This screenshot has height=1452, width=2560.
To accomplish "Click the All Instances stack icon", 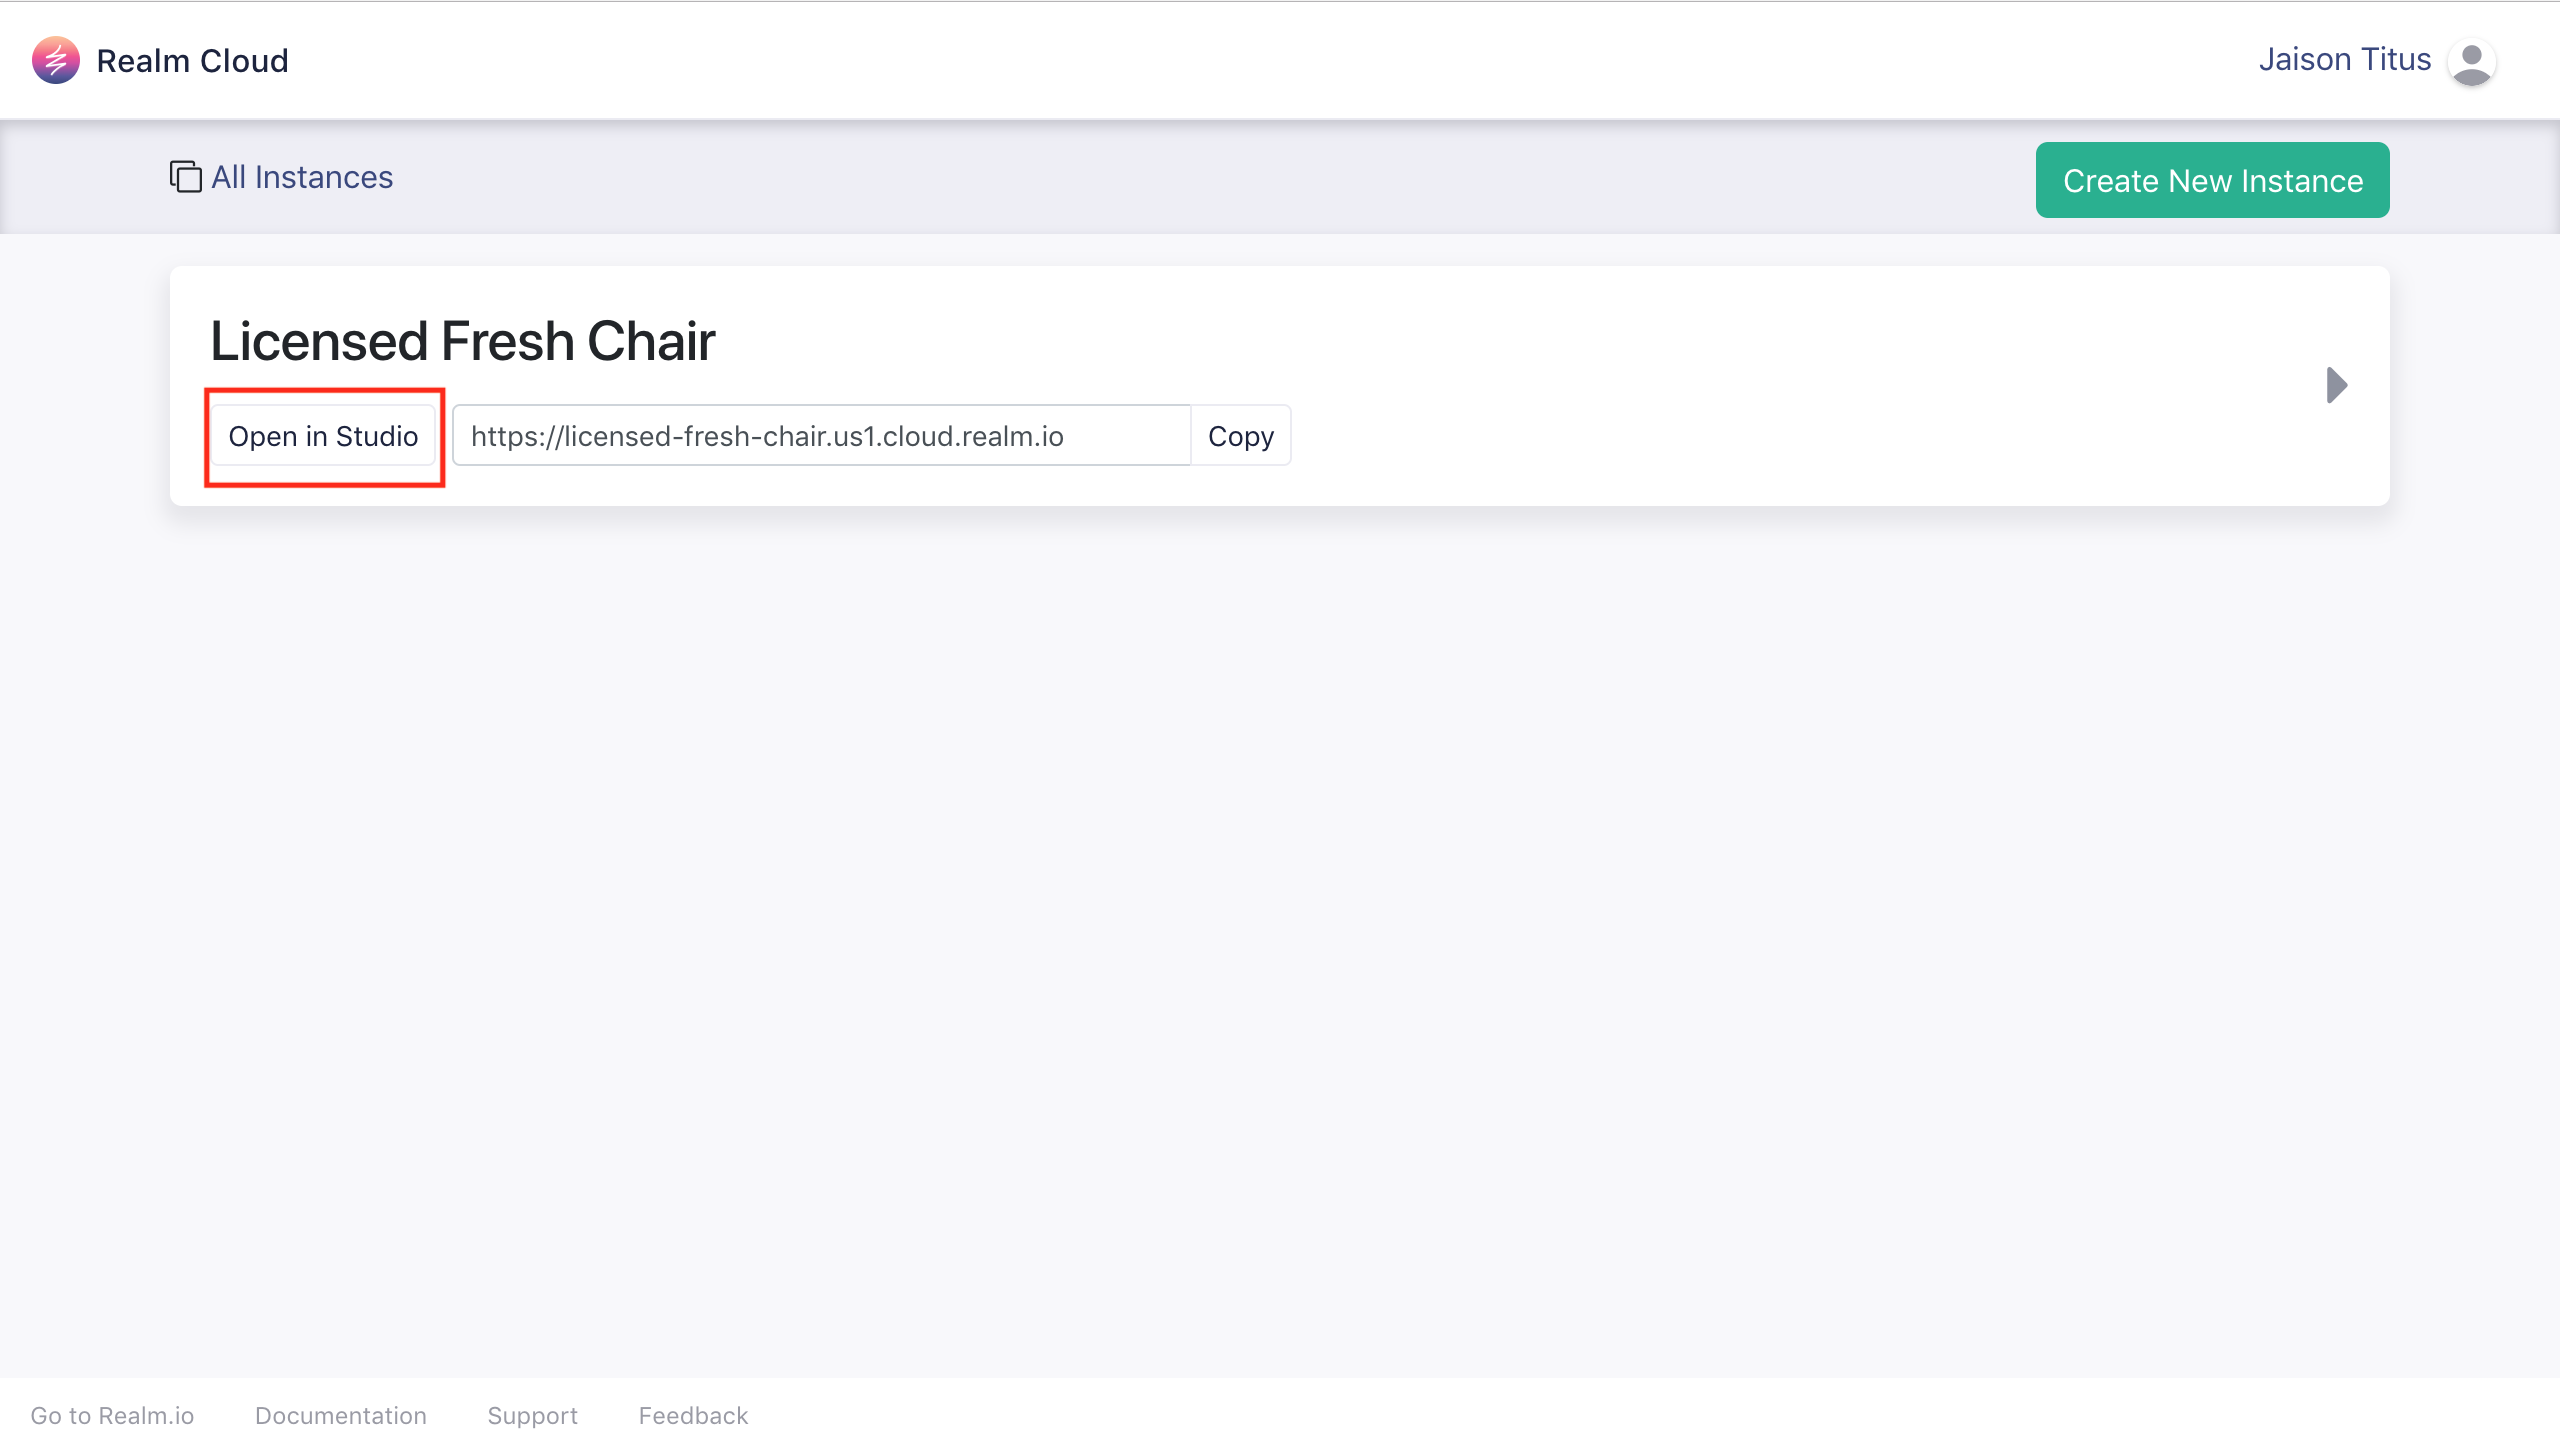I will click(185, 177).
